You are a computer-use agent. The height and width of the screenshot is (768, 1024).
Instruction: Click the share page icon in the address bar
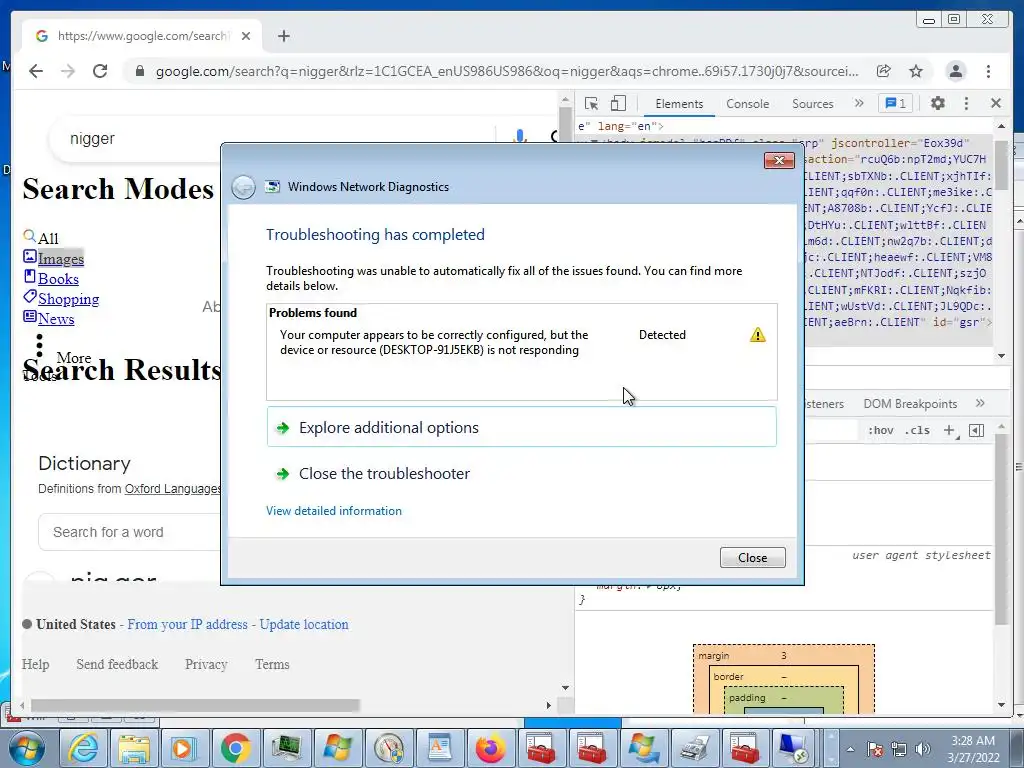(x=884, y=71)
